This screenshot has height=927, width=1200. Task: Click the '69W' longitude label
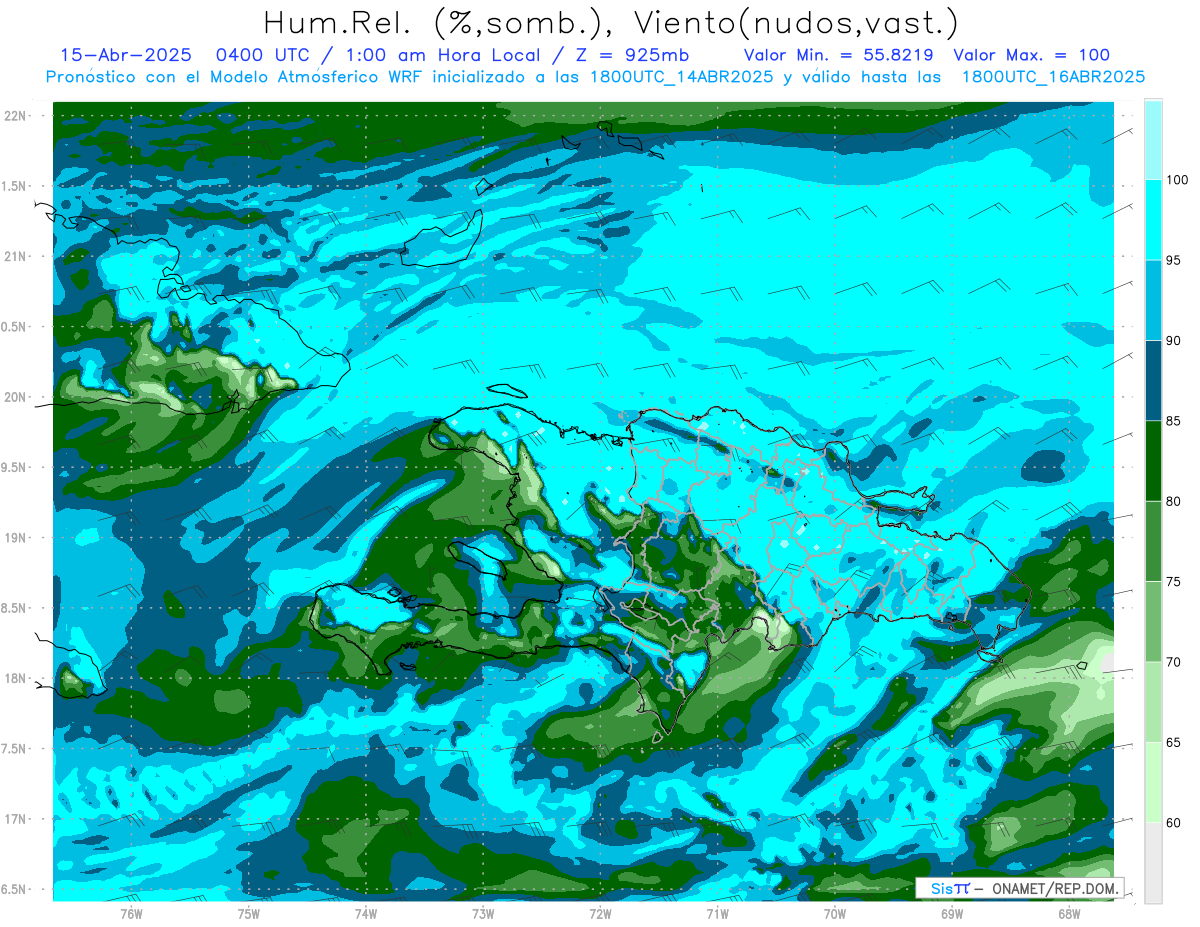tap(952, 913)
